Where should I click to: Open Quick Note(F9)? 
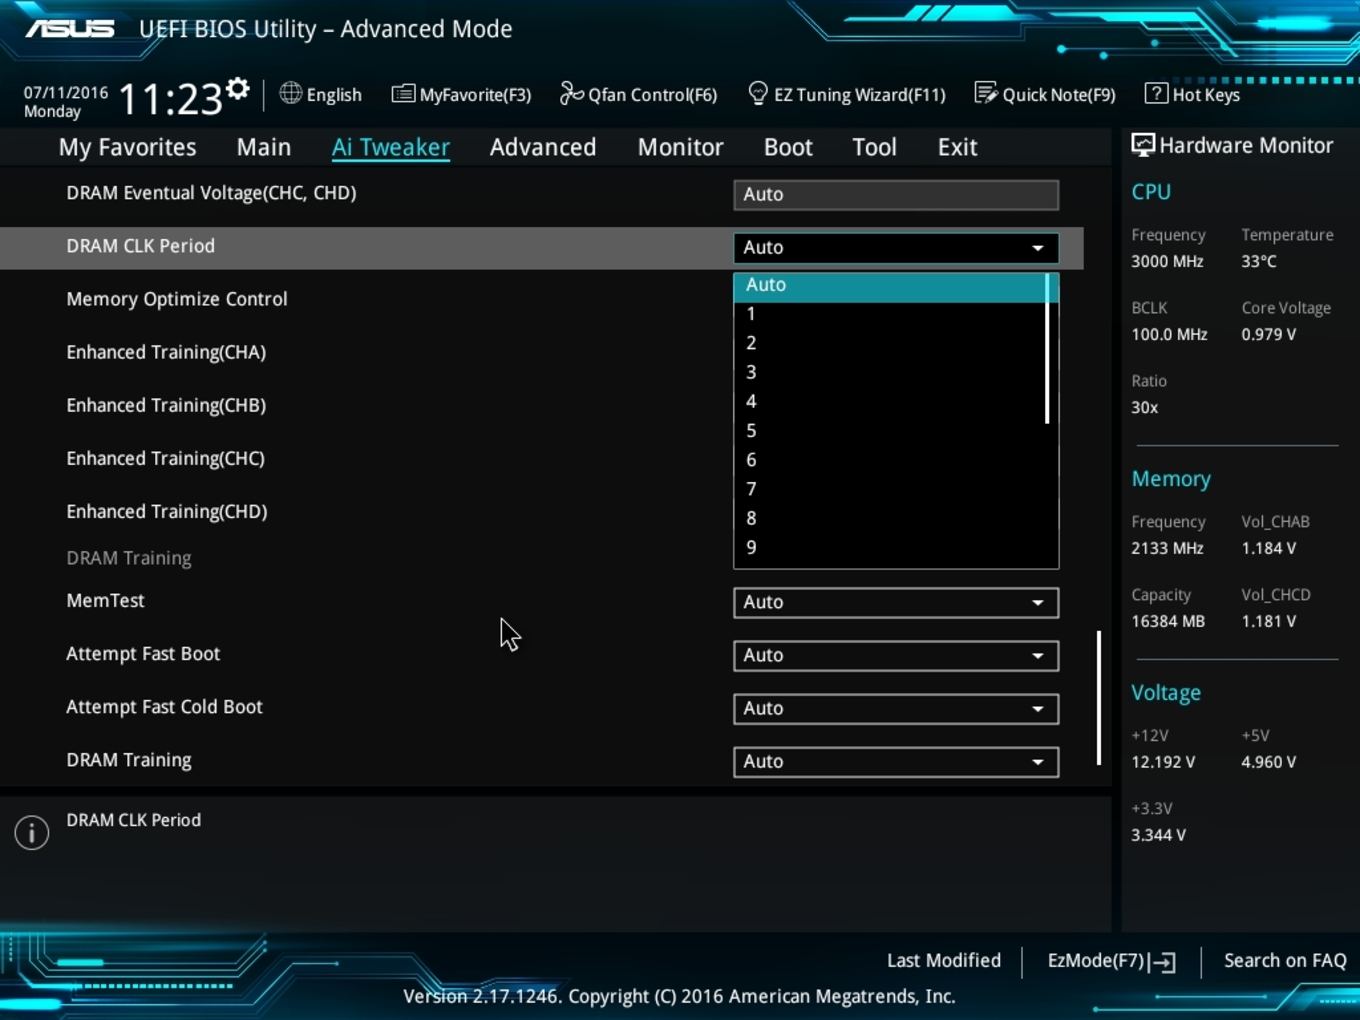tap(1045, 94)
